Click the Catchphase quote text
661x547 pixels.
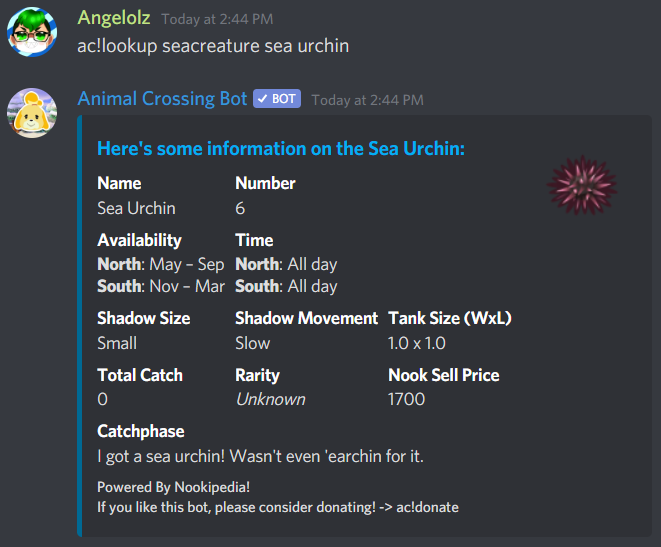pos(260,456)
